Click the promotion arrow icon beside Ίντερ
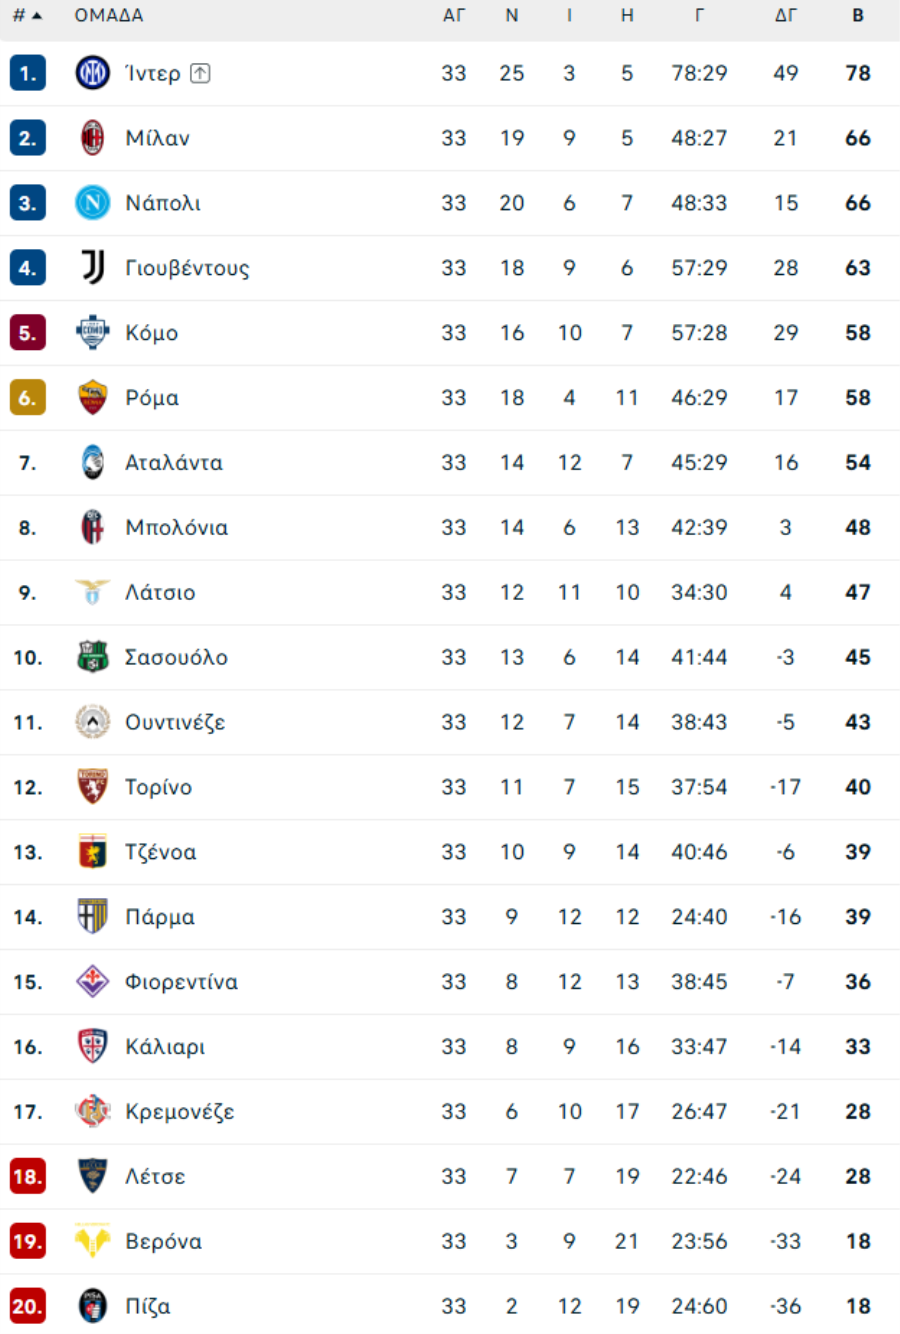This screenshot has width=900, height=1334. coord(200,73)
